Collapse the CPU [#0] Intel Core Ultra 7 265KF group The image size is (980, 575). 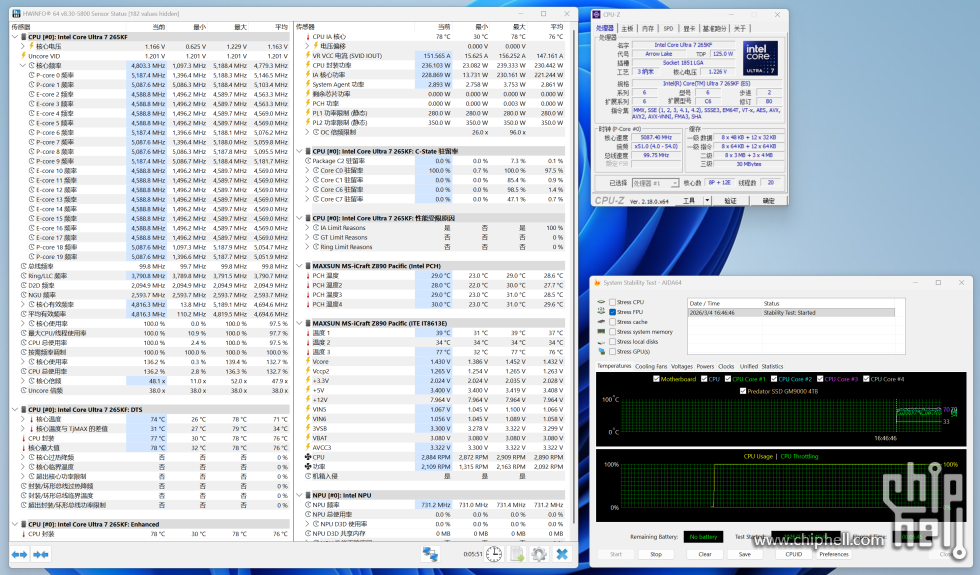16,37
